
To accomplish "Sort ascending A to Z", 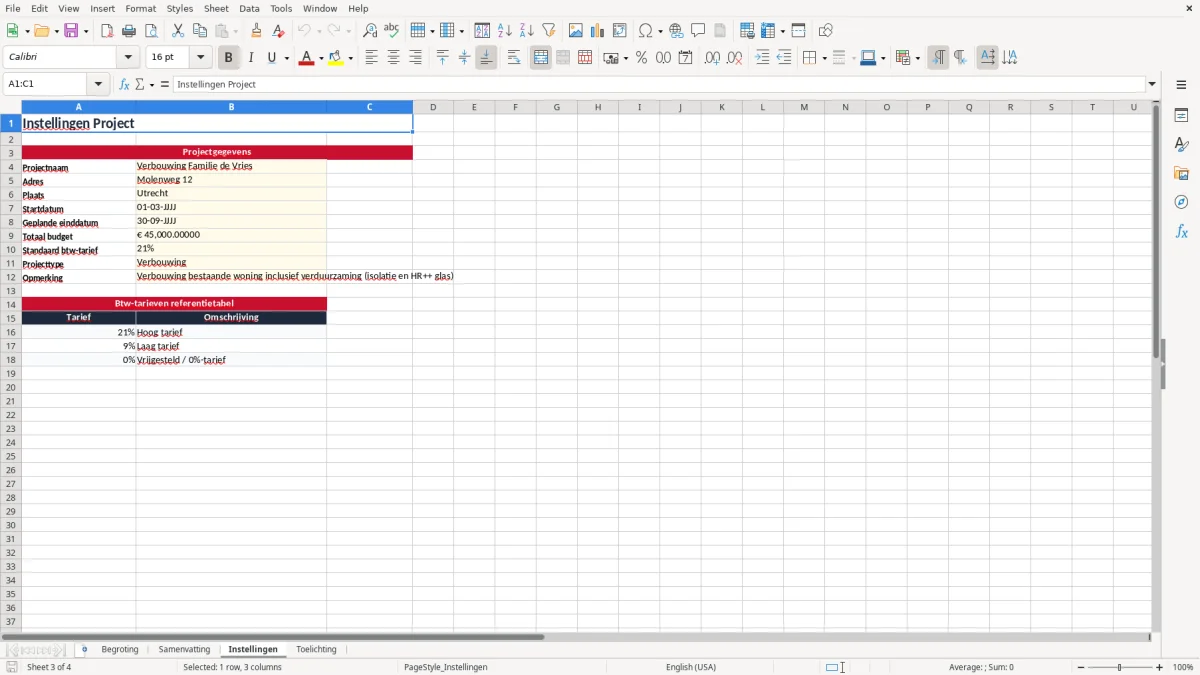I will pyautogui.click(x=505, y=31).
